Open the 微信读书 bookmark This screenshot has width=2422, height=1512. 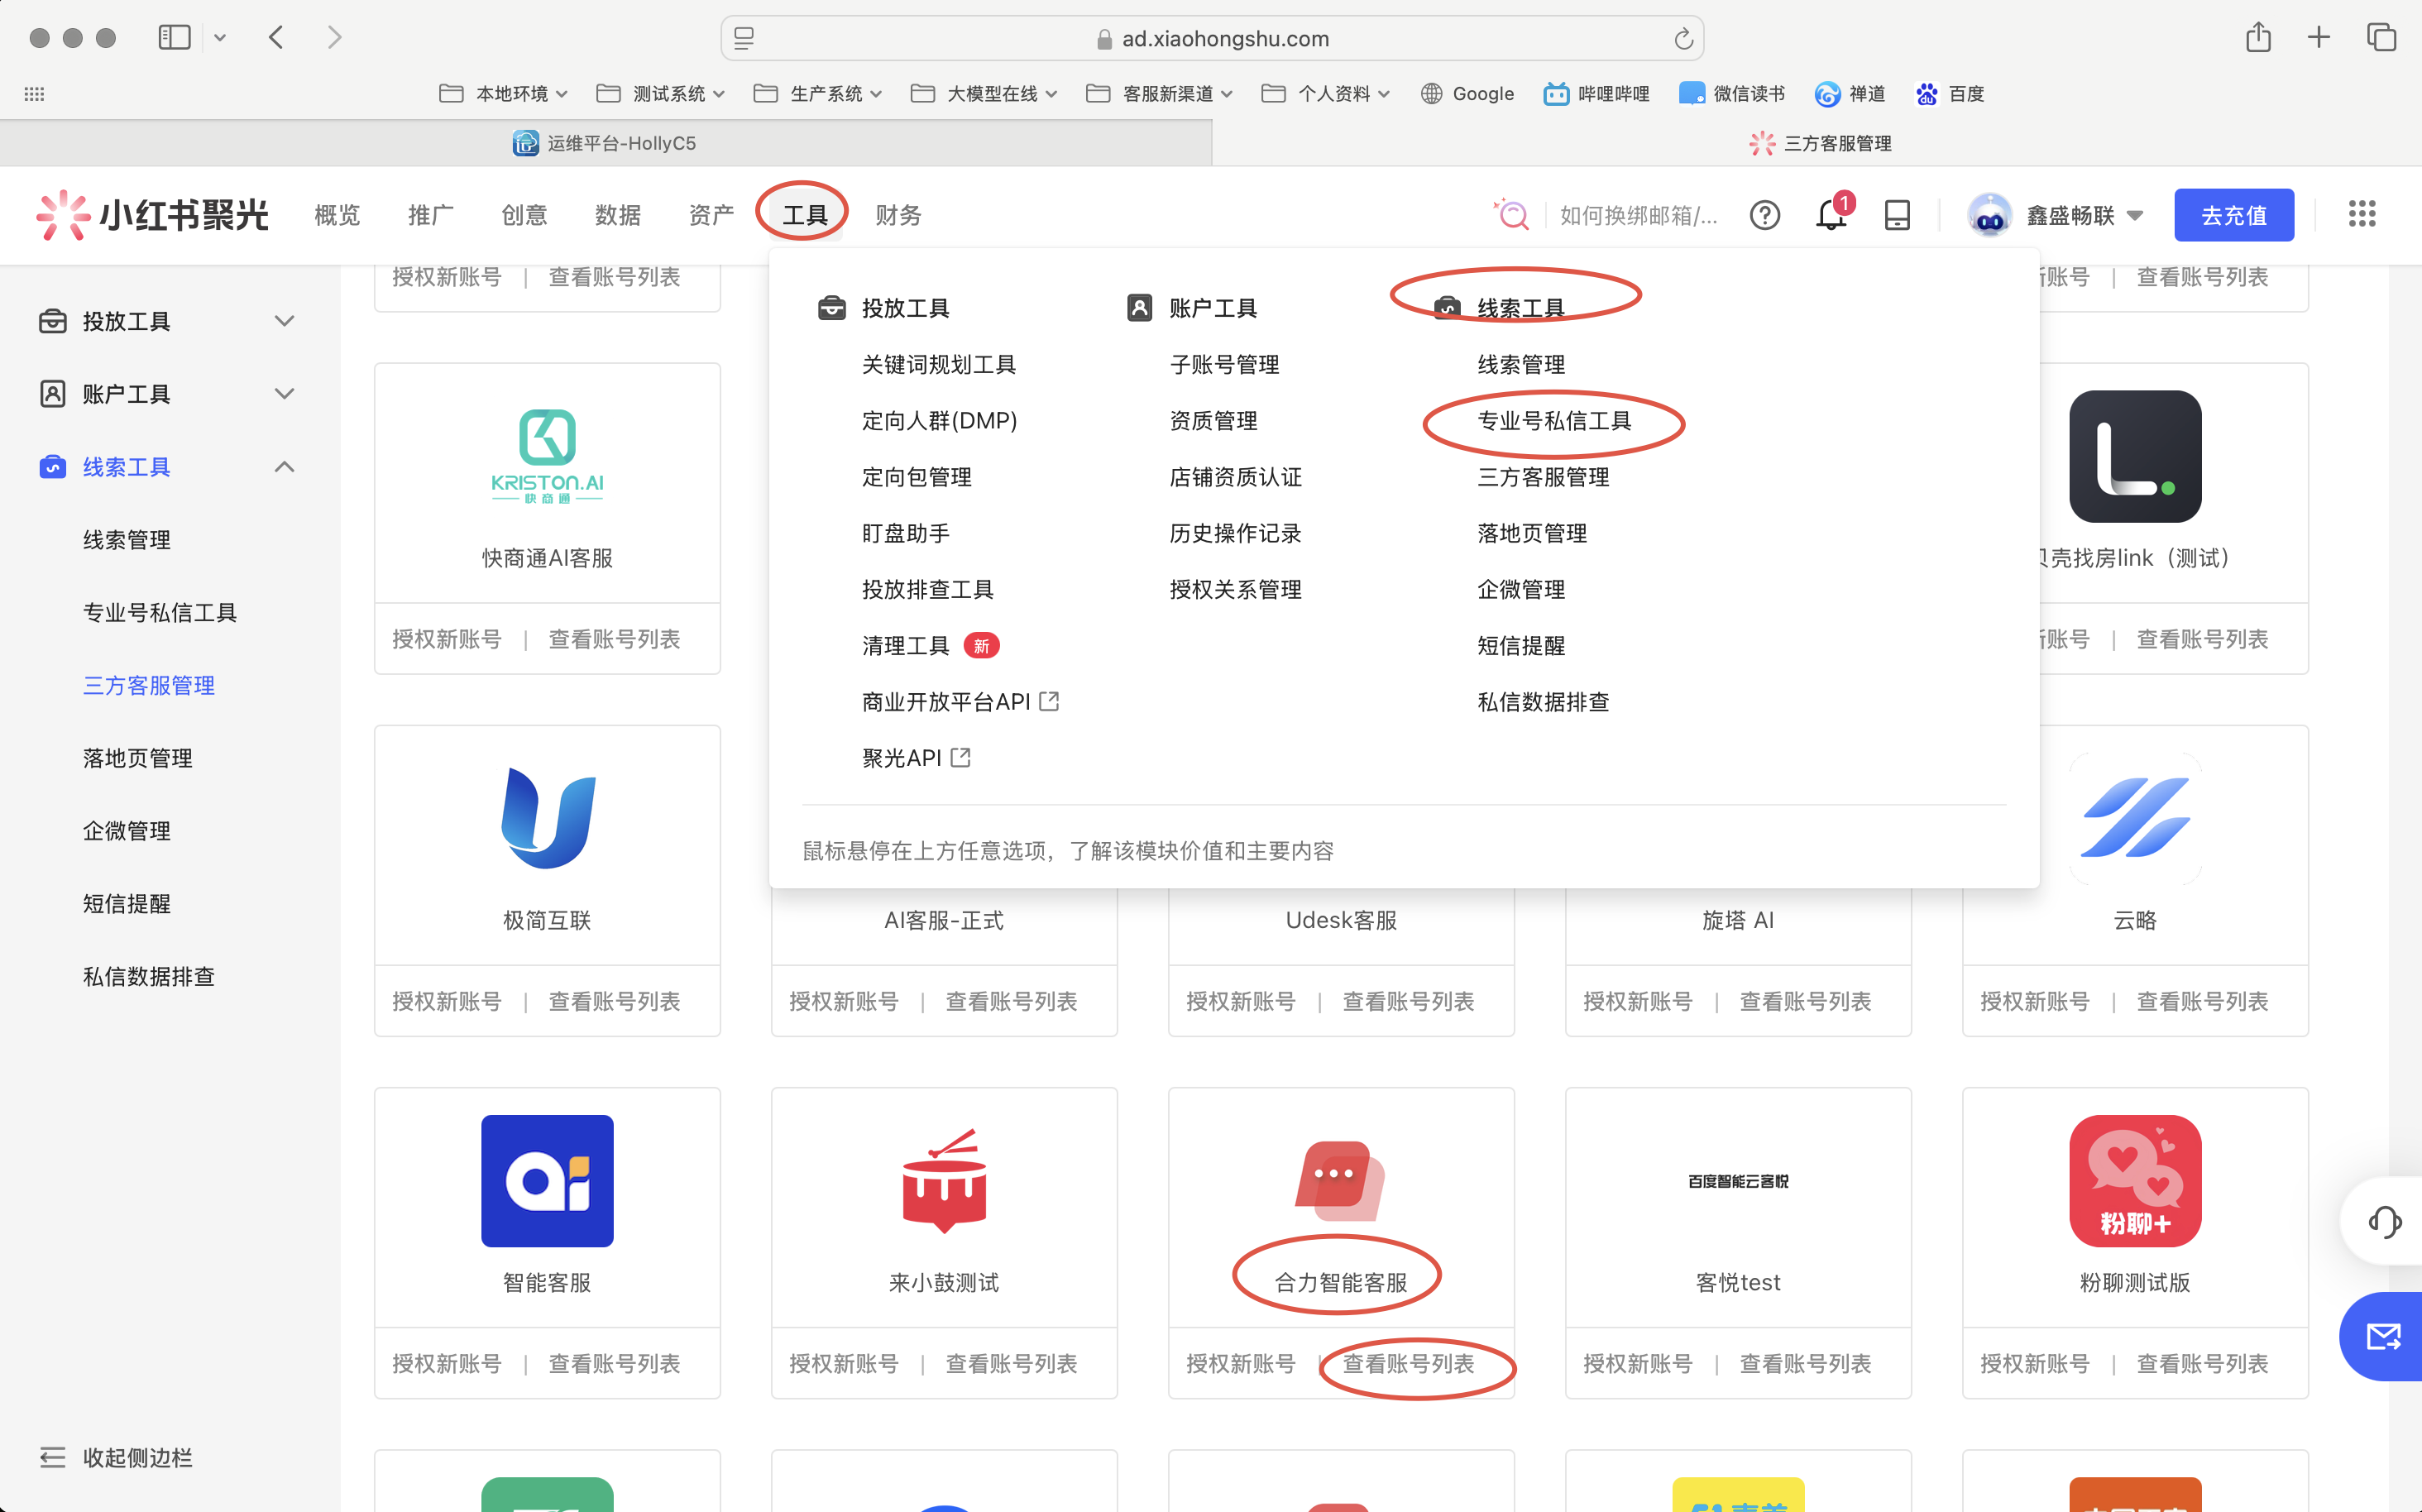click(1732, 94)
